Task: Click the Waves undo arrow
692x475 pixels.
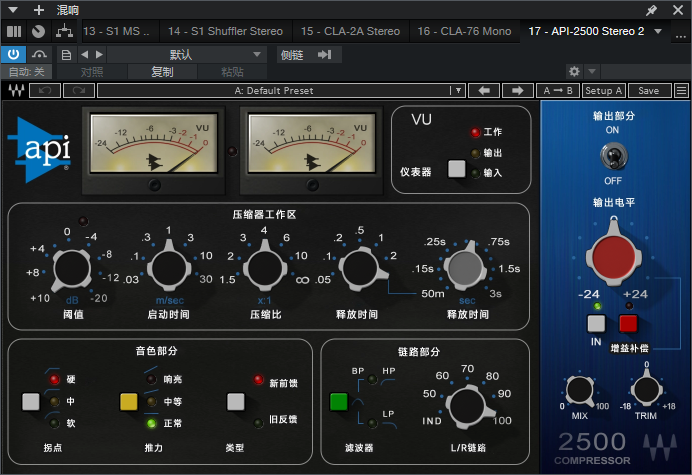Action: click(x=45, y=90)
